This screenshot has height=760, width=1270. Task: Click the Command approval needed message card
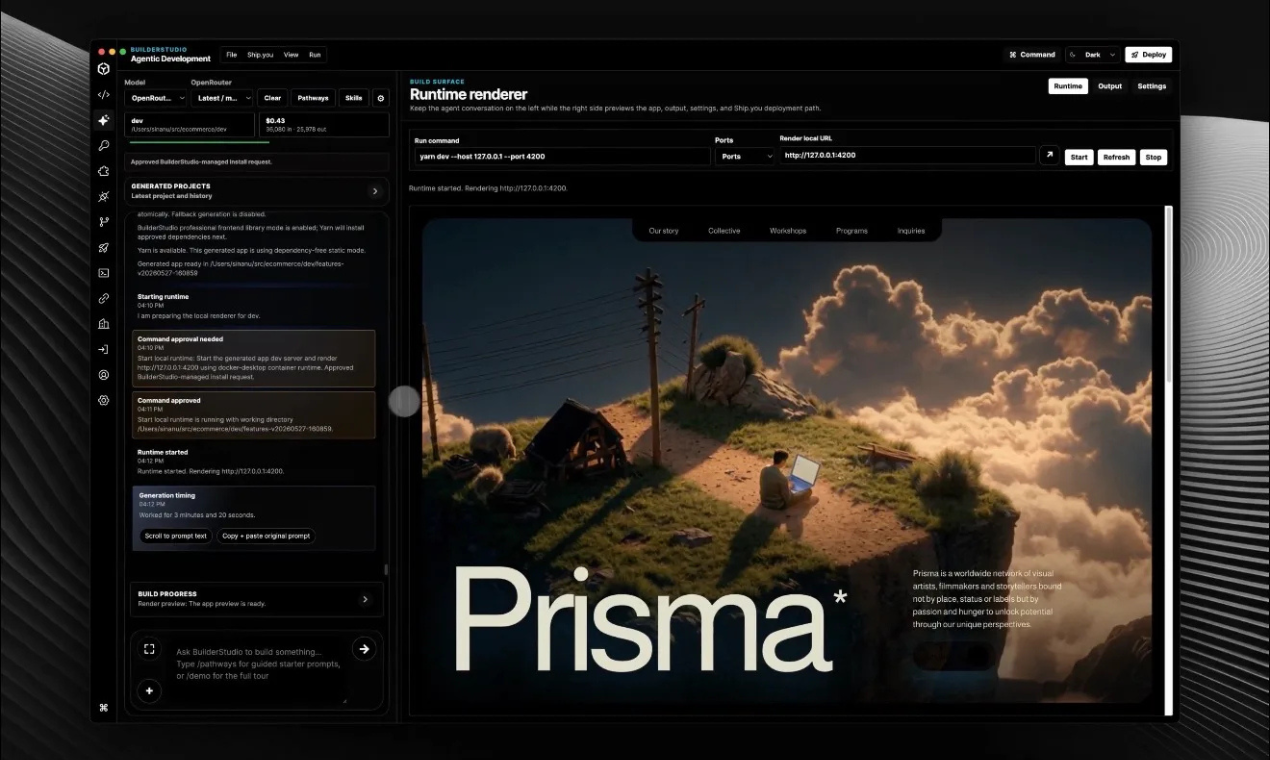click(254, 358)
